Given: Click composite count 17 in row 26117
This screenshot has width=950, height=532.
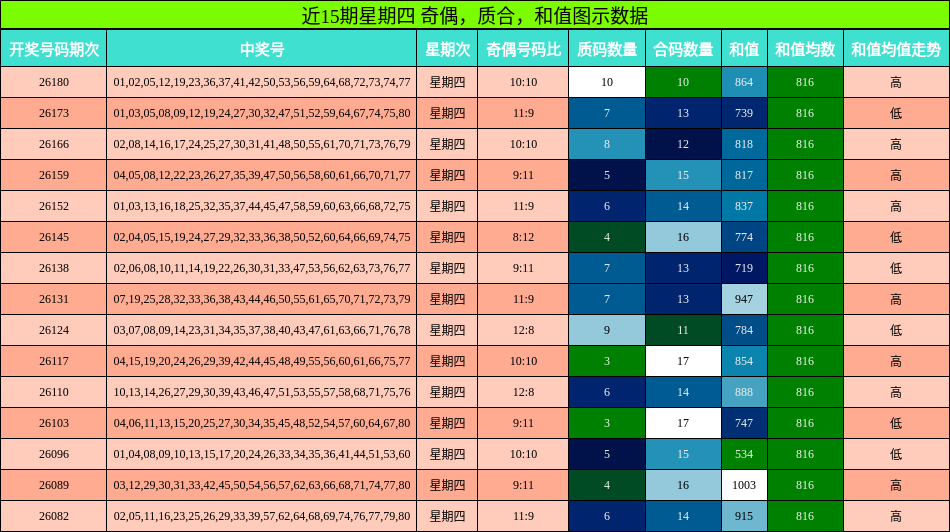Looking at the screenshot, I should point(683,361).
